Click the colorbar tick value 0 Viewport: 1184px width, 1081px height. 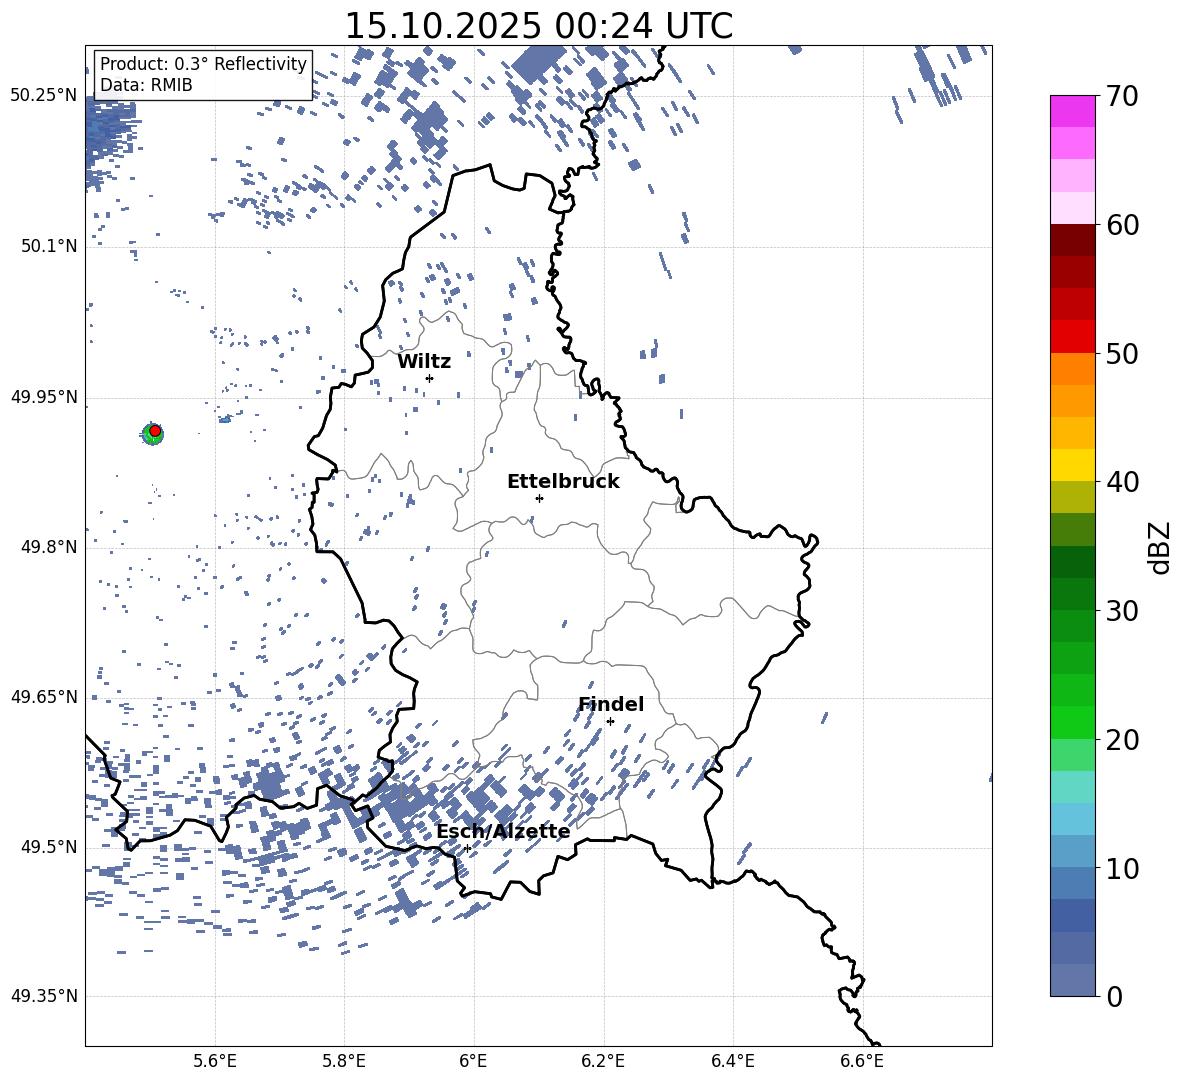tap(1115, 997)
